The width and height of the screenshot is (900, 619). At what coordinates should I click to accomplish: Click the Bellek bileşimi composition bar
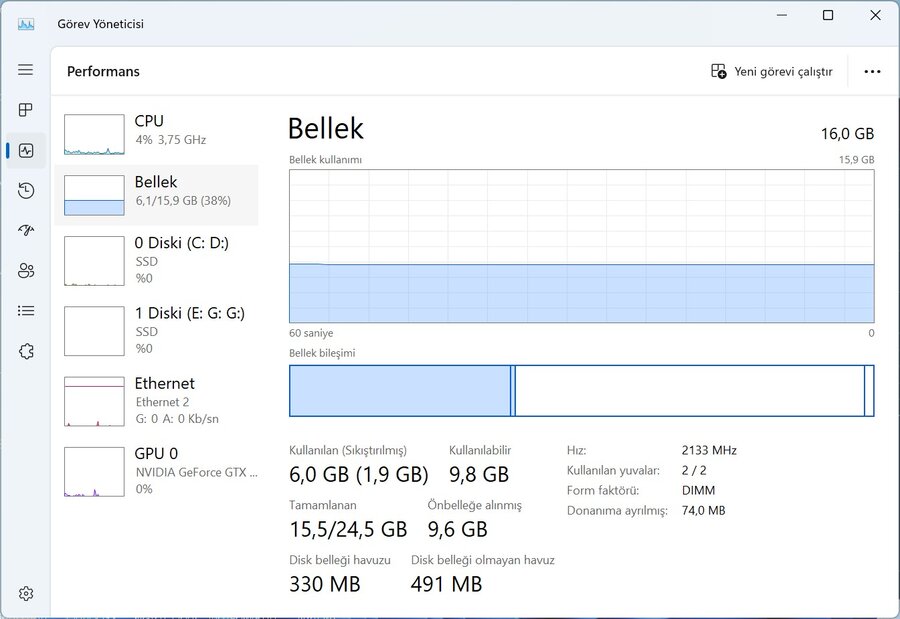pos(581,390)
